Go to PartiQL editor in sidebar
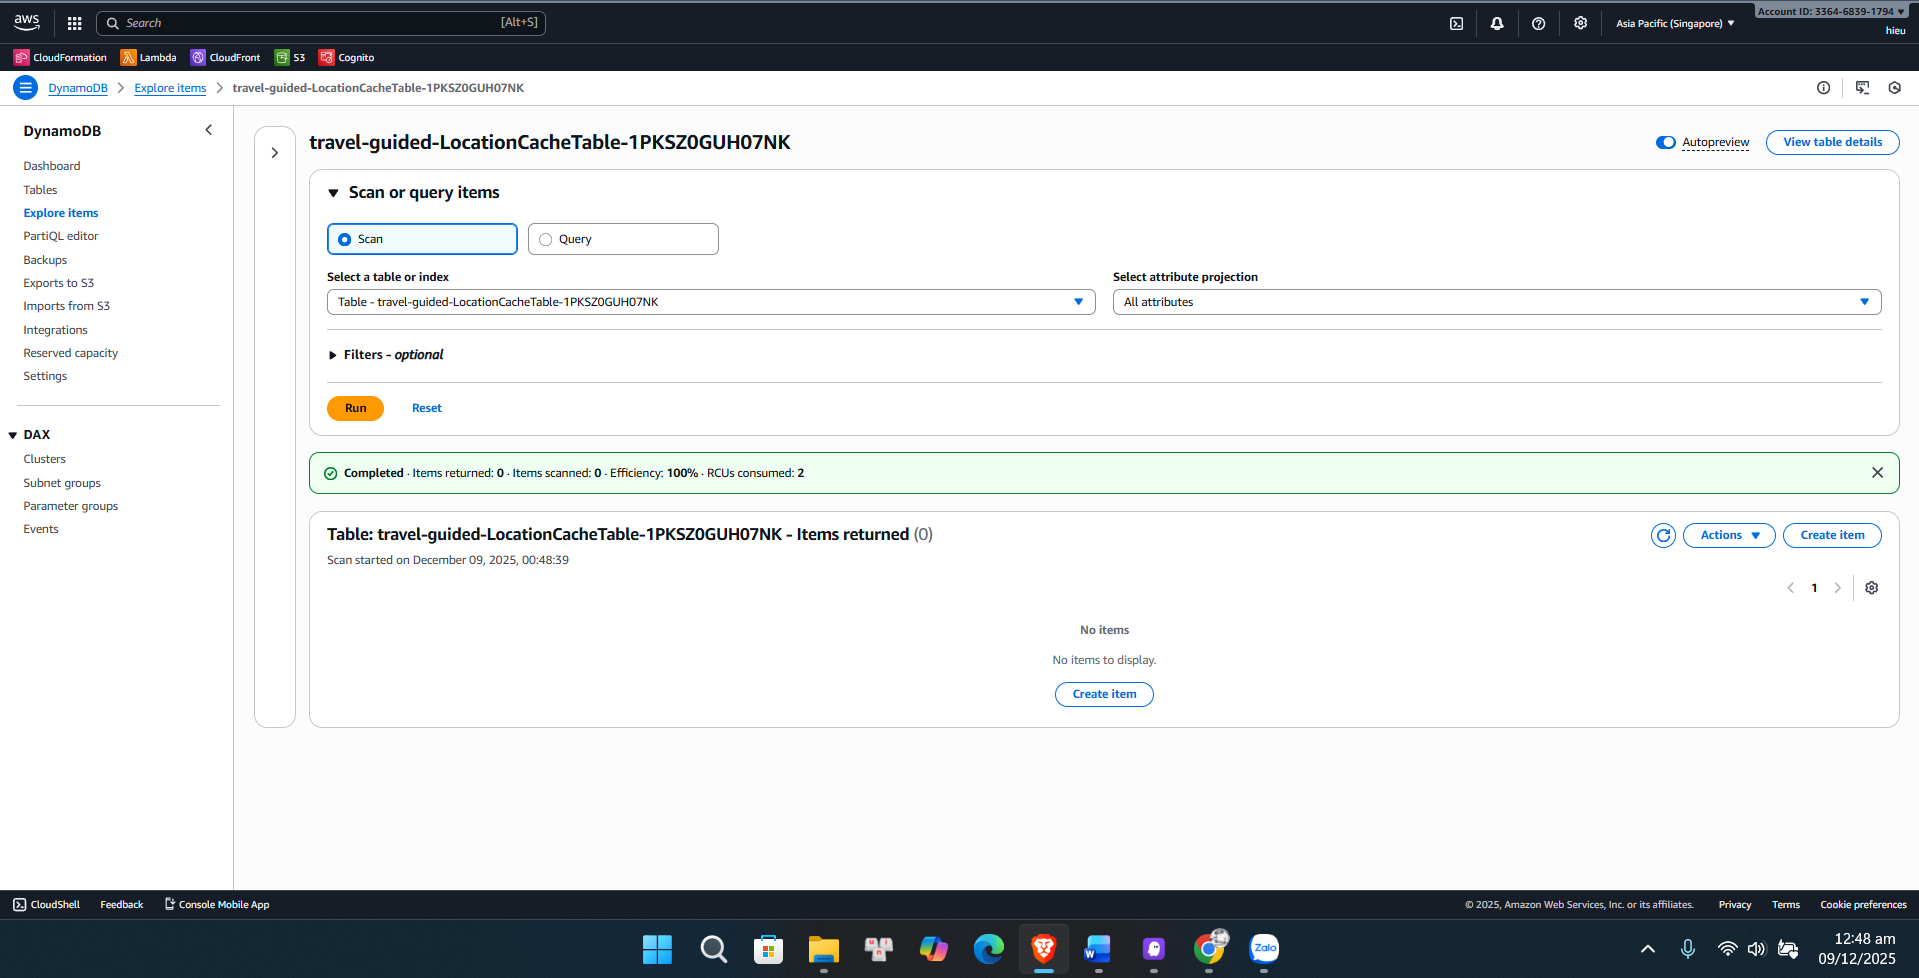 coord(61,236)
